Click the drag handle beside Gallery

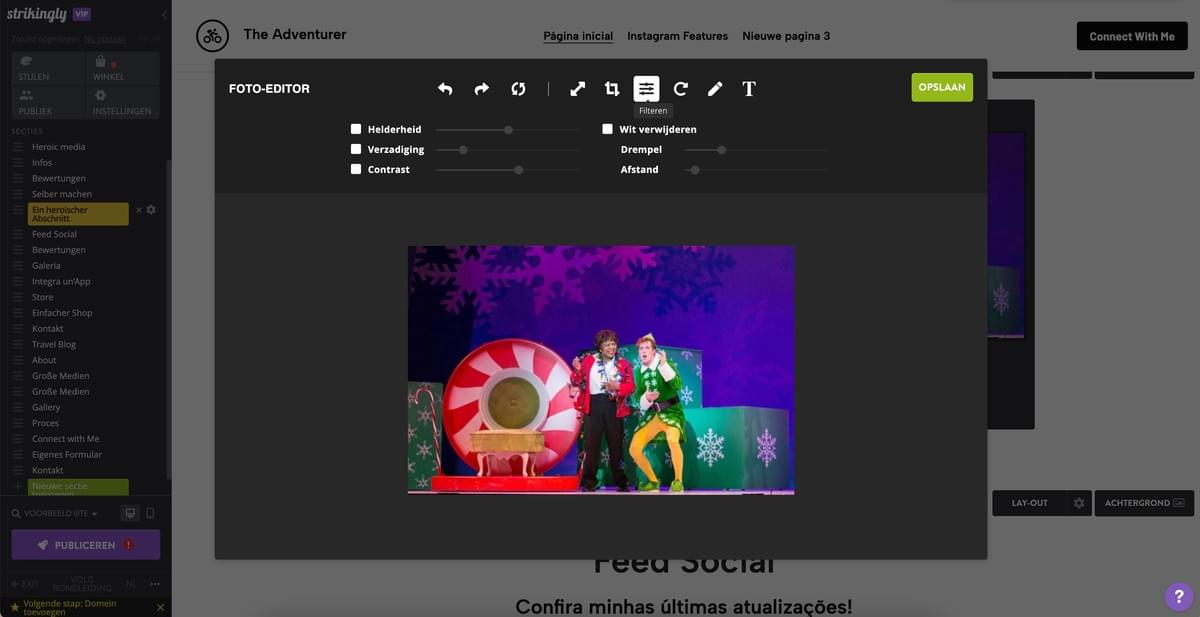tap(17, 408)
